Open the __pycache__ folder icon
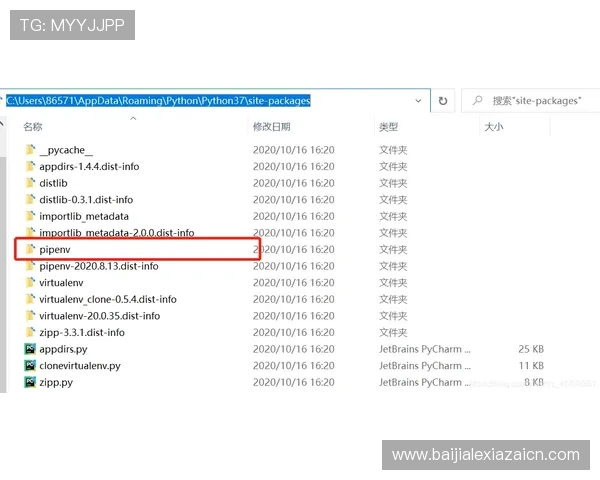This screenshot has width=600, height=480. click(x=30, y=150)
